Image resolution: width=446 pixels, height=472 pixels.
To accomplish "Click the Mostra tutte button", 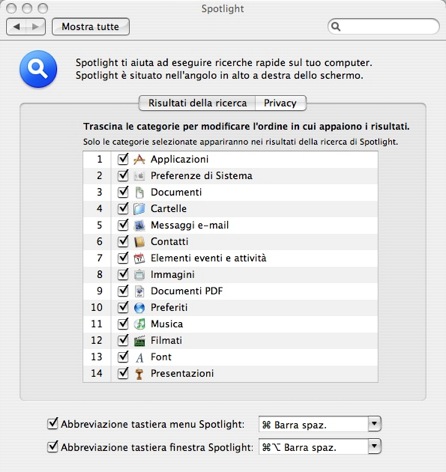I will click(x=91, y=27).
